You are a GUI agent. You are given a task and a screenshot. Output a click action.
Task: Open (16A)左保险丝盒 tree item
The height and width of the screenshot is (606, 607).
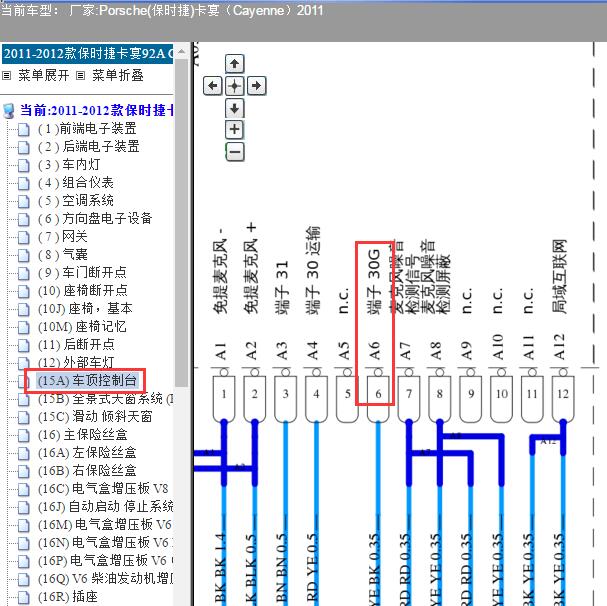pos(87,453)
